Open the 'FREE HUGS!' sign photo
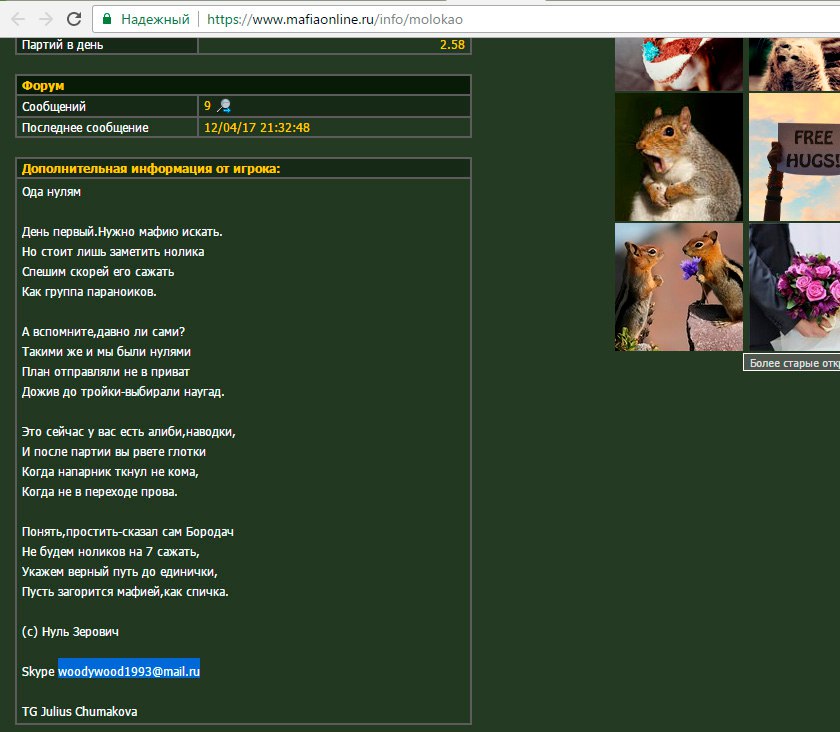Viewport: 840px width, 732px height. tap(794, 157)
